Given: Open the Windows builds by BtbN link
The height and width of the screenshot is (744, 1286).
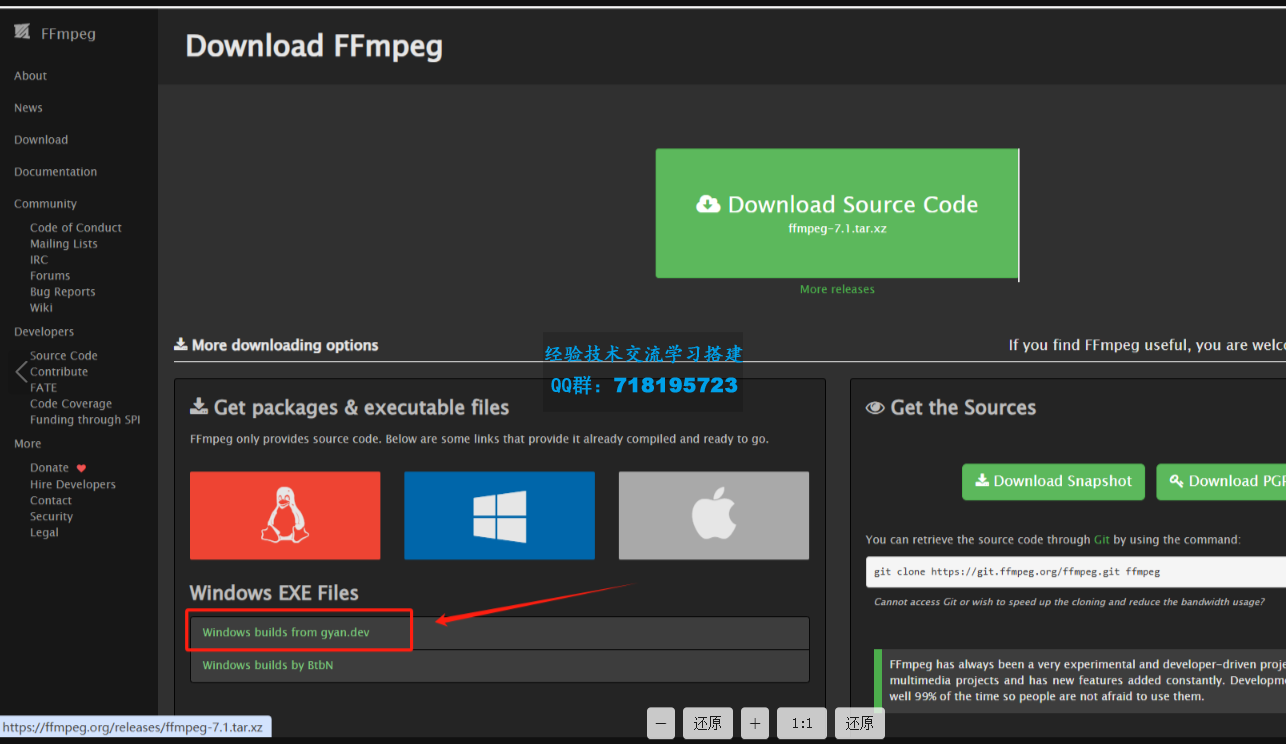Looking at the screenshot, I should (x=266, y=664).
